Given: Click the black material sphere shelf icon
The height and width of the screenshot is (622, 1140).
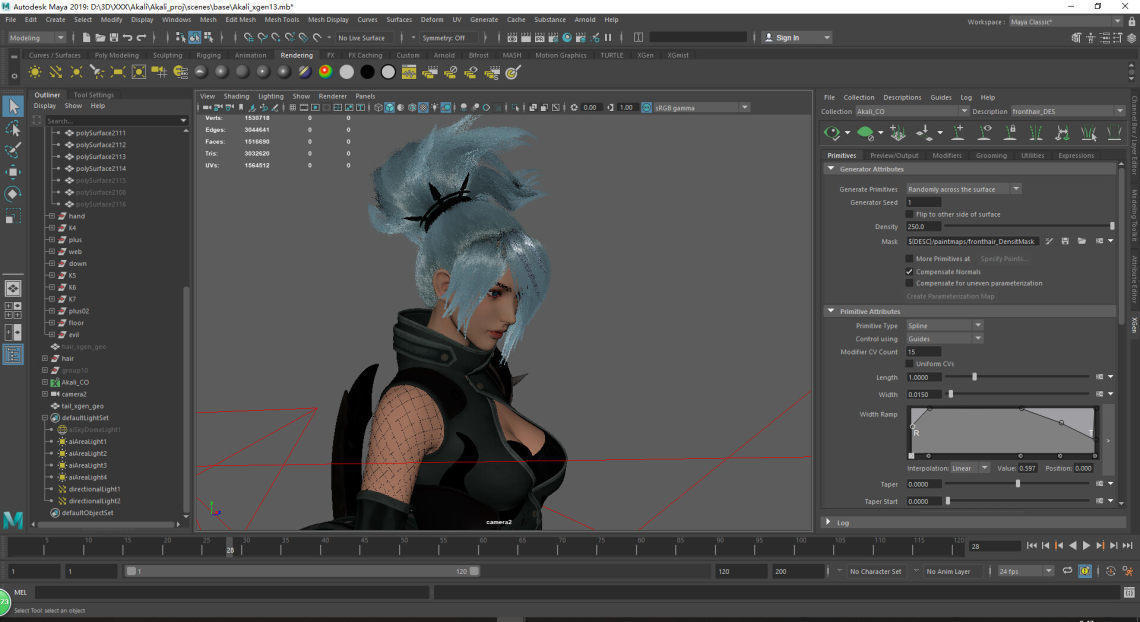Looking at the screenshot, I should 367,71.
